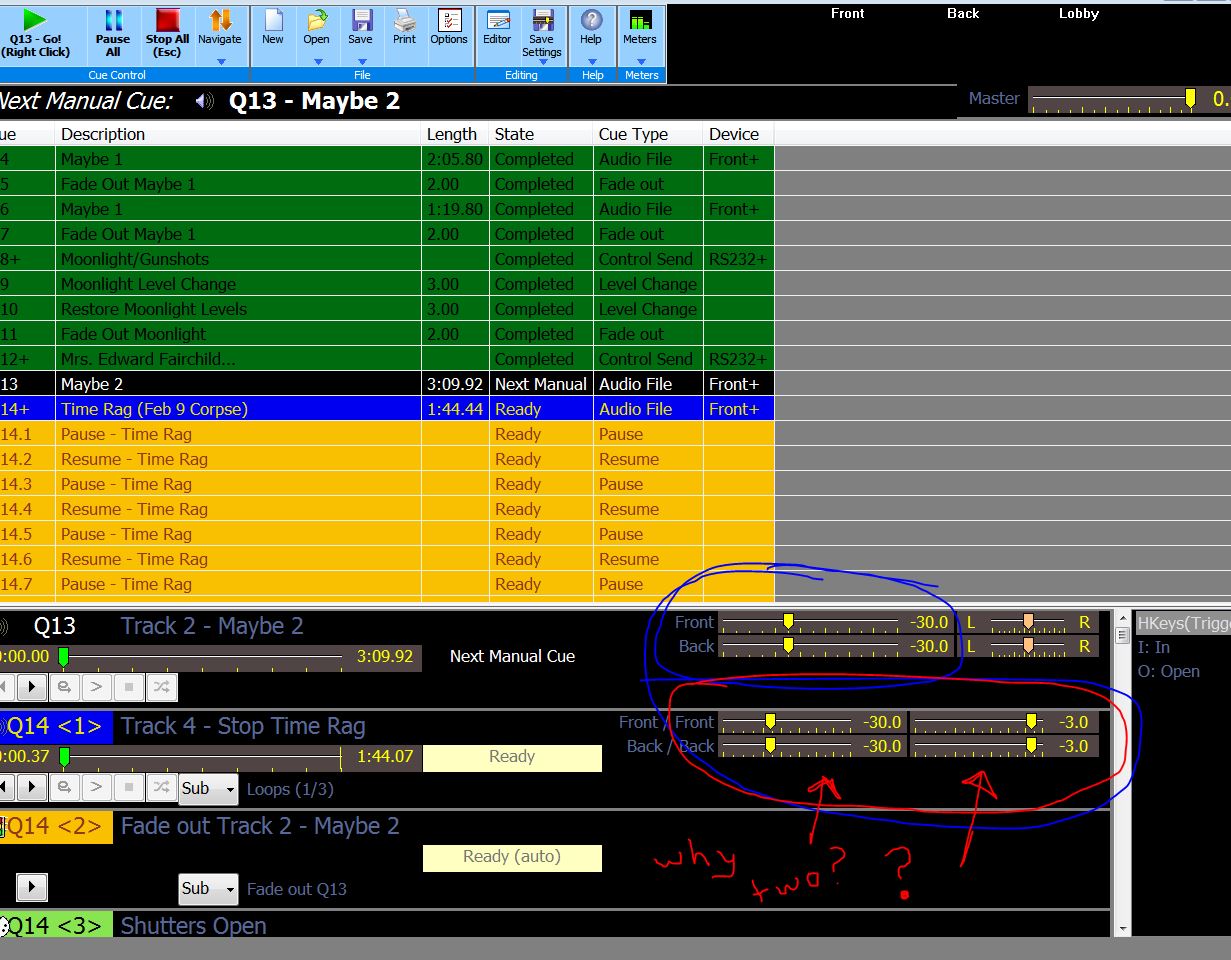Play the Q13 Maybe 2 track
Image resolution: width=1231 pixels, height=960 pixels.
32,687
